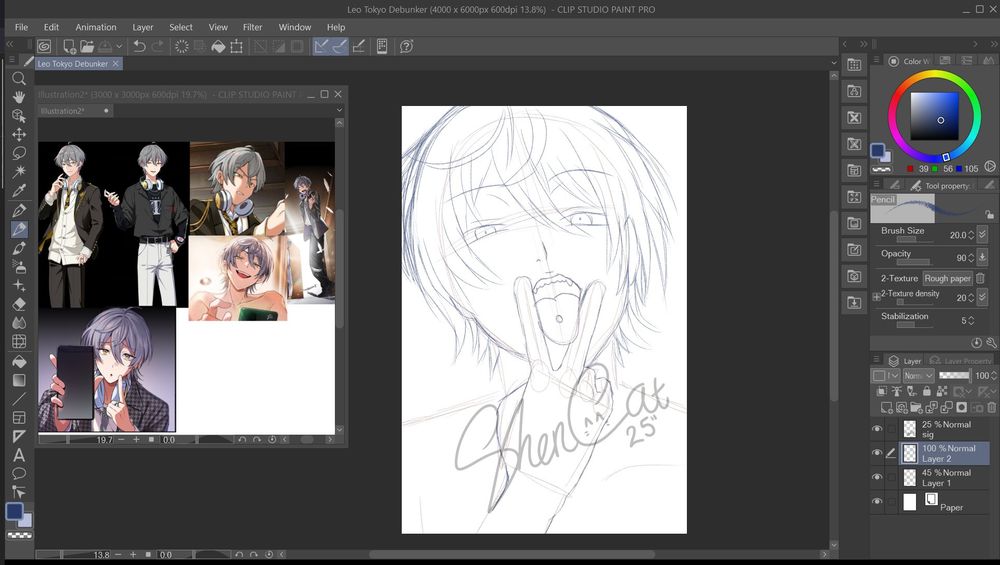Open the Rough paper texture selector
The image size is (1000, 565).
tap(947, 278)
